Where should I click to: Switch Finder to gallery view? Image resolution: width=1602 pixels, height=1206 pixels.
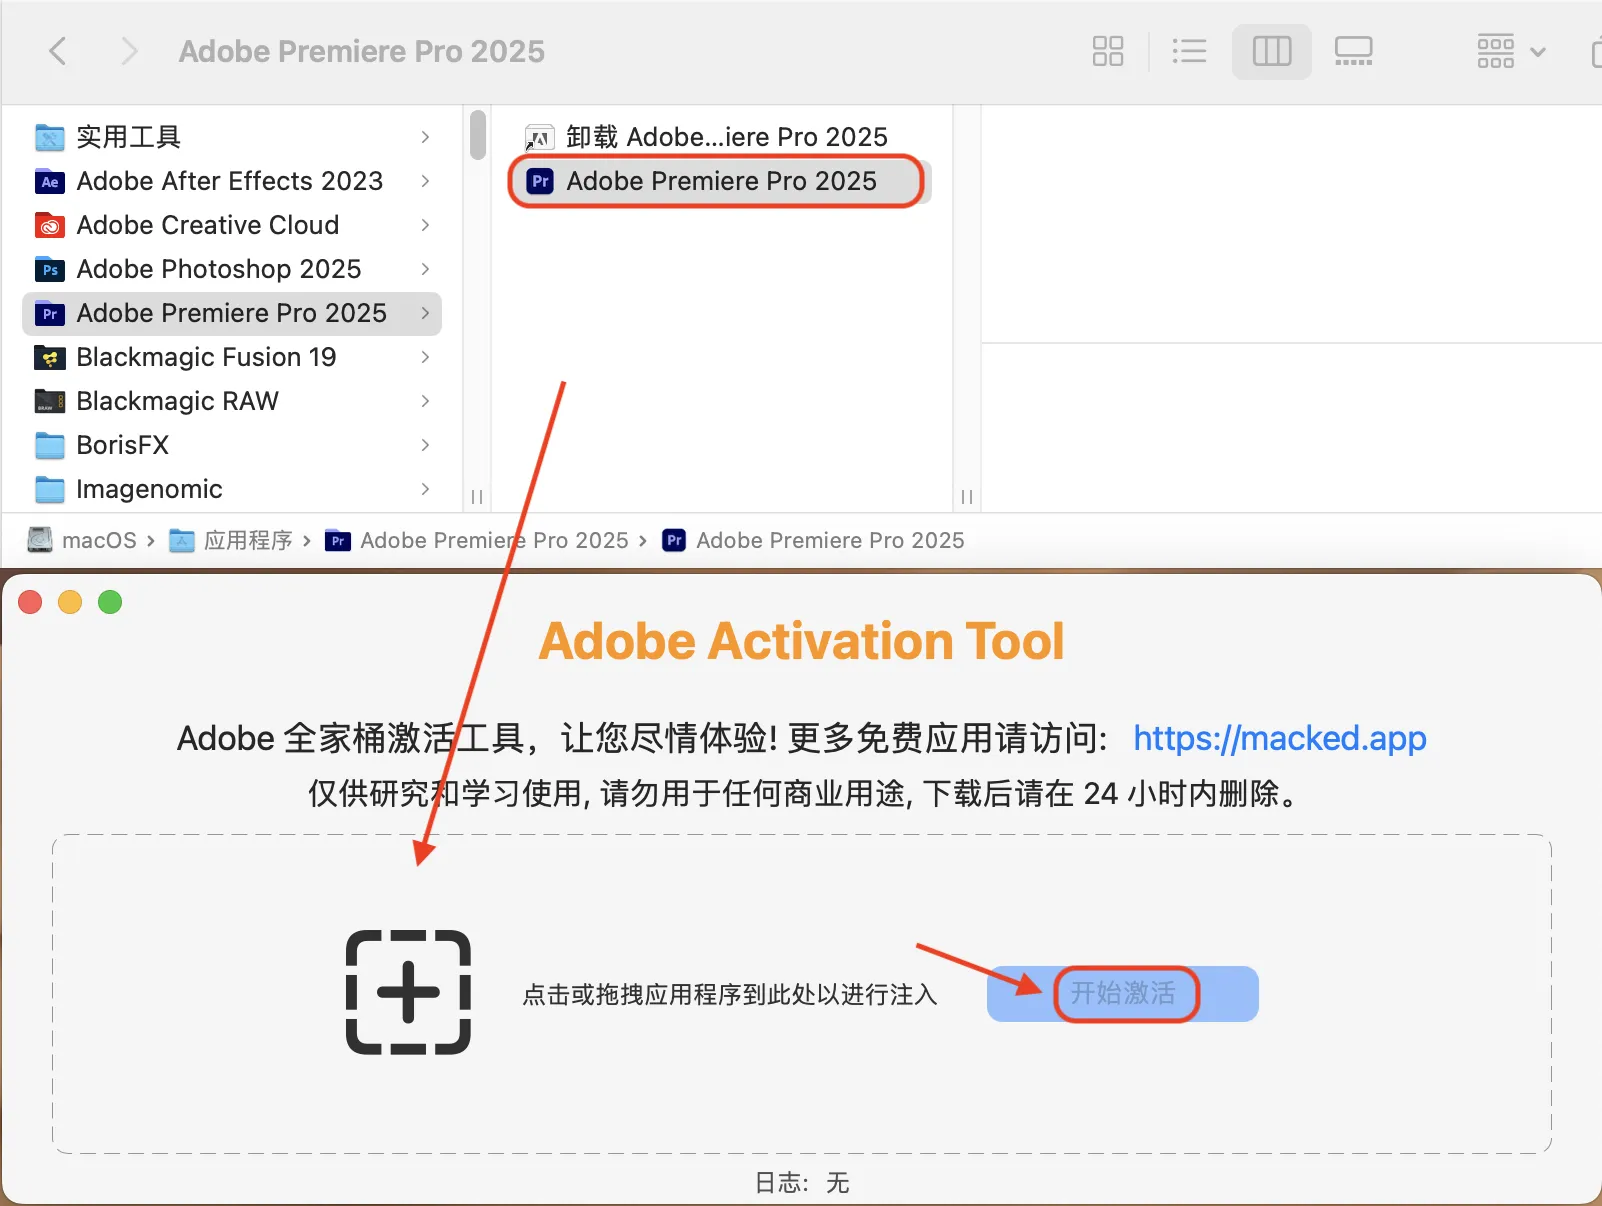[x=1353, y=51]
